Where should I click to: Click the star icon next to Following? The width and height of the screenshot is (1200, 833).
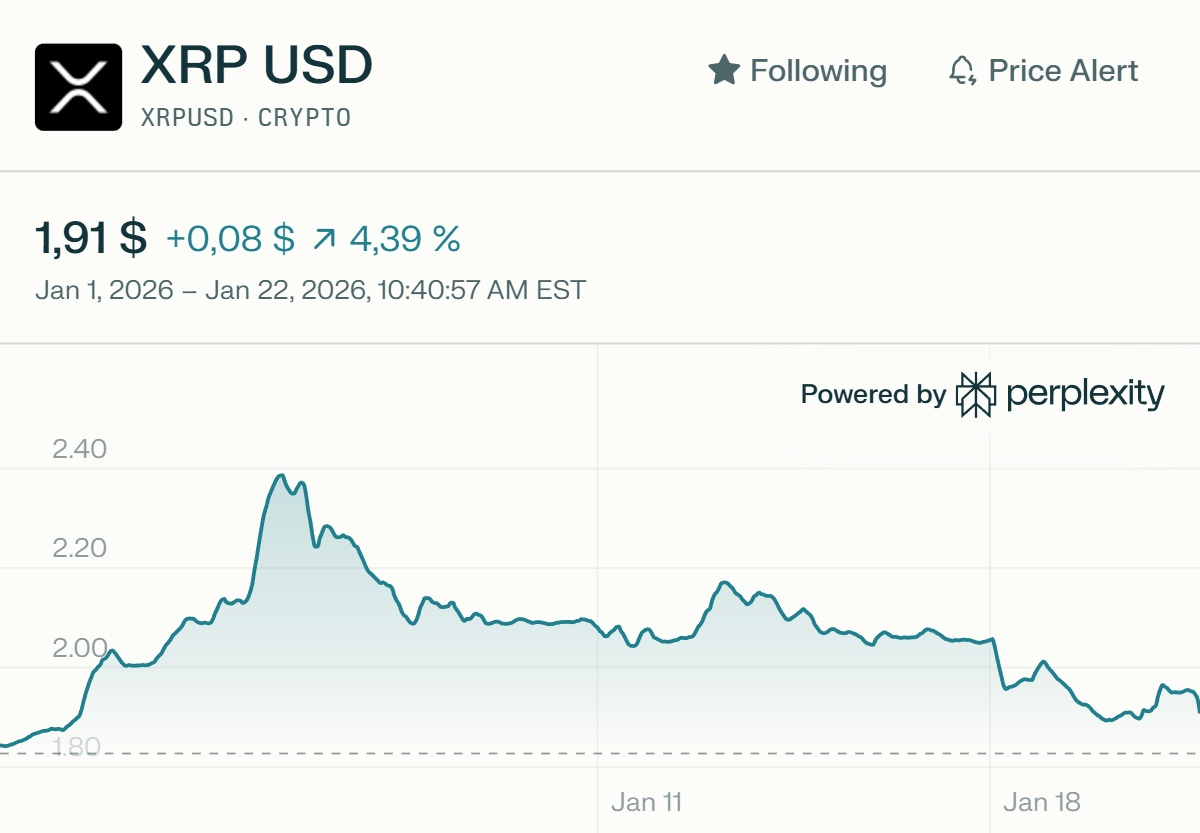tap(723, 70)
